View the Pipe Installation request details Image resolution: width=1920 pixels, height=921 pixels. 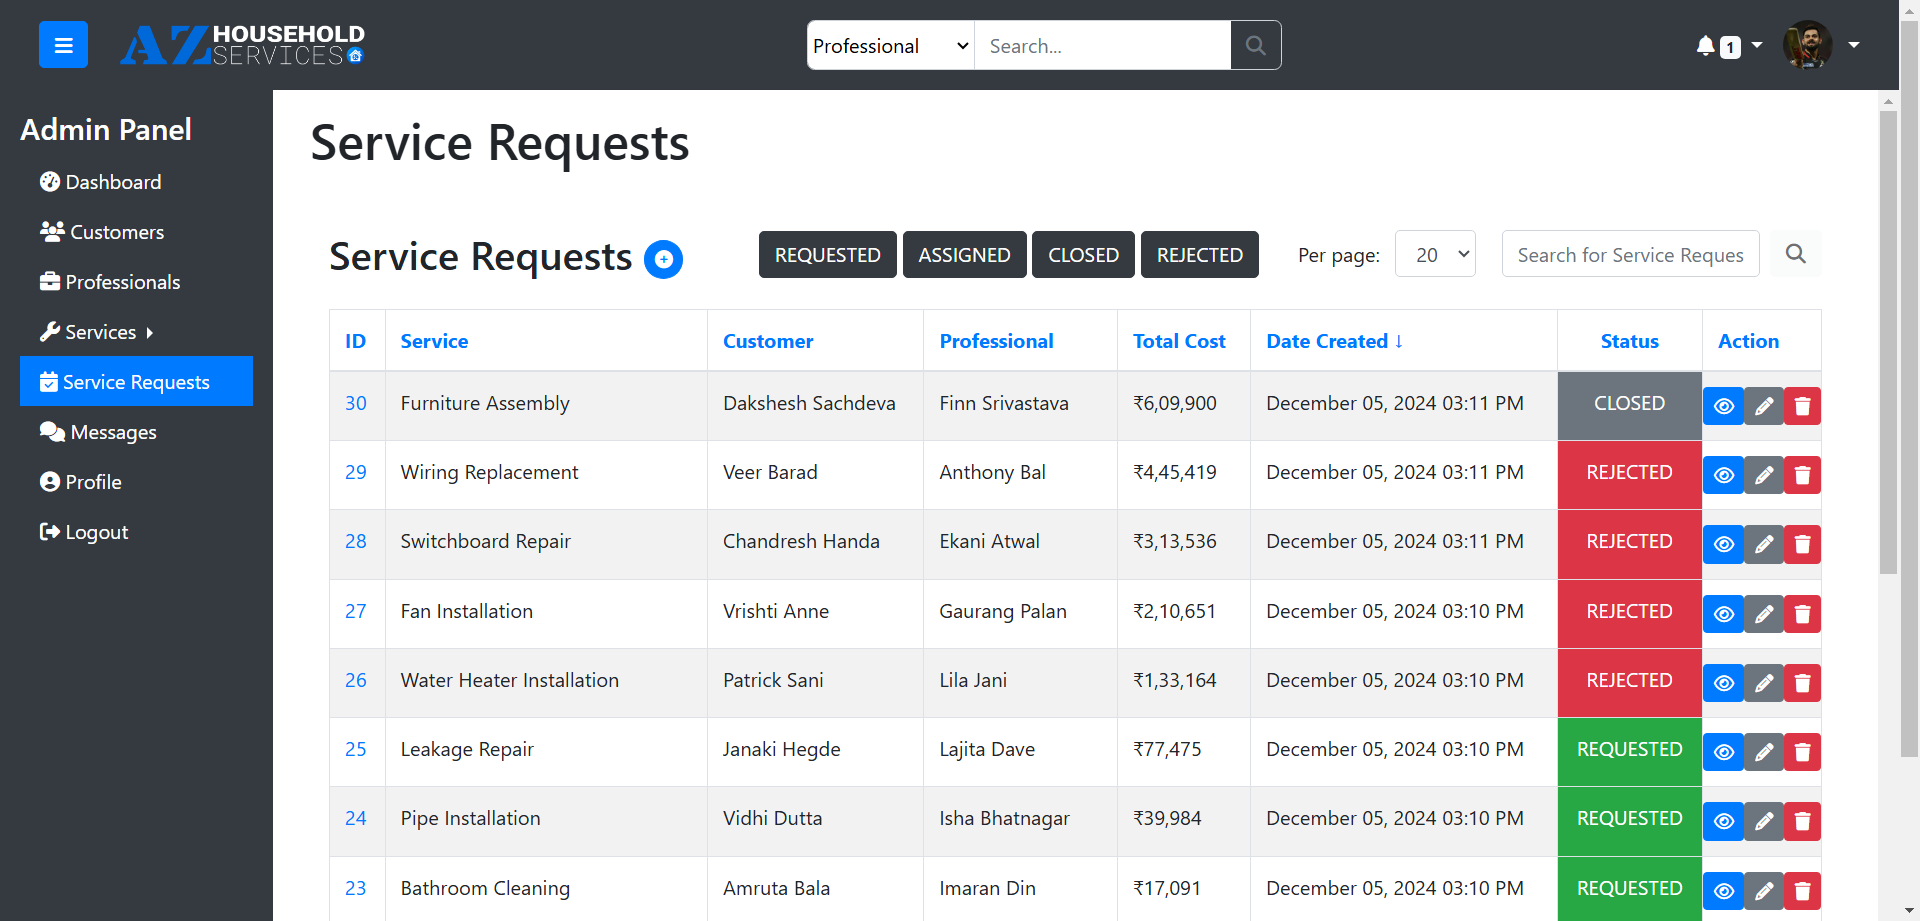[x=1723, y=821]
